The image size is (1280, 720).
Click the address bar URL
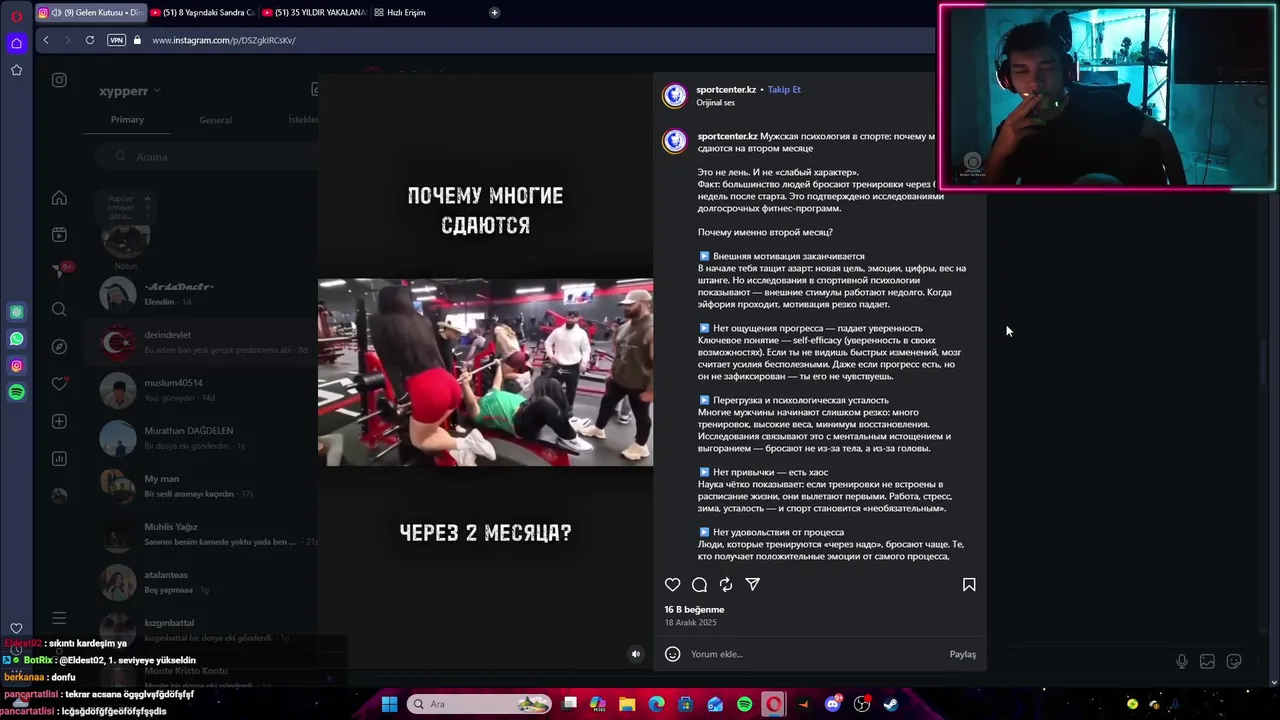[224, 40]
